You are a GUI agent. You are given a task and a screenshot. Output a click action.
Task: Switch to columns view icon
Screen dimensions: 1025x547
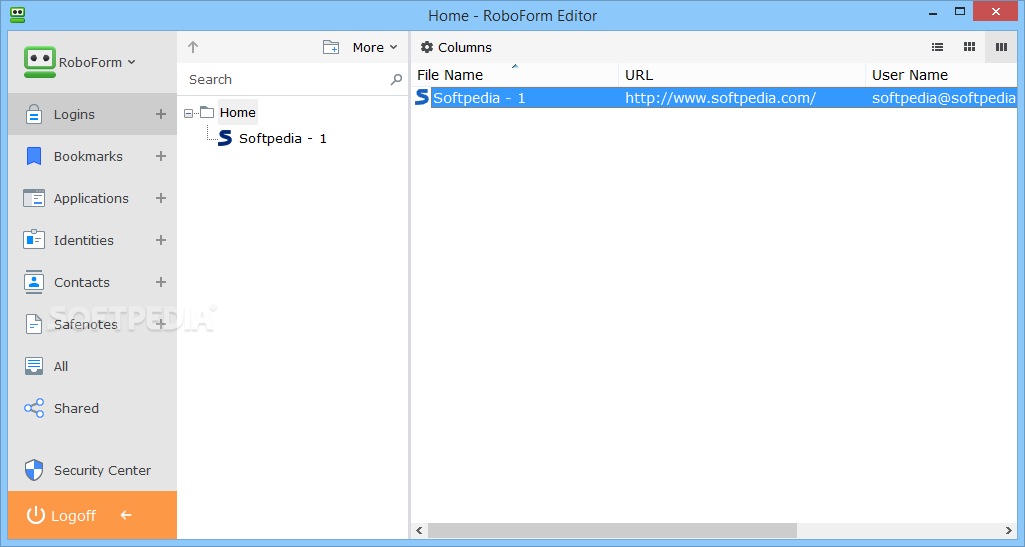[x=1001, y=47]
